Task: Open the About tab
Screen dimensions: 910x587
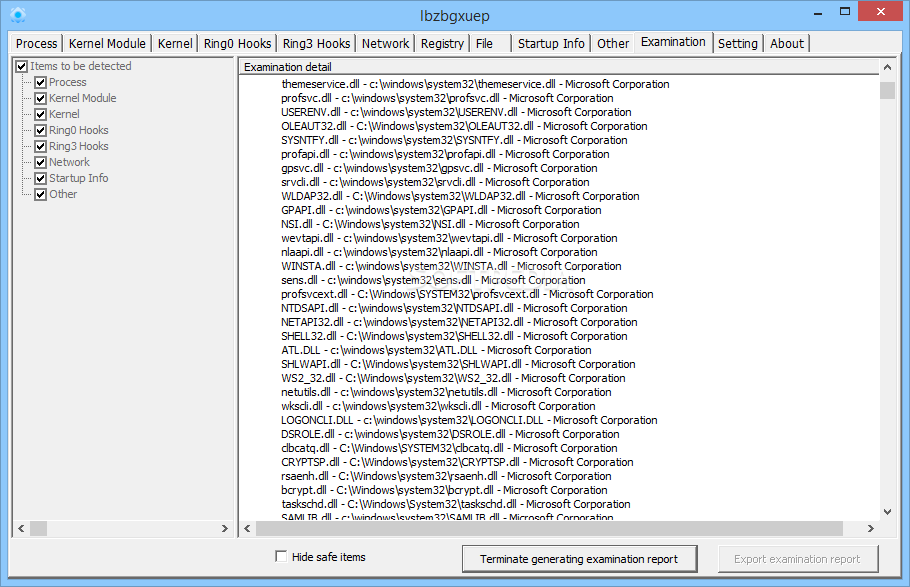Action: click(x=787, y=44)
